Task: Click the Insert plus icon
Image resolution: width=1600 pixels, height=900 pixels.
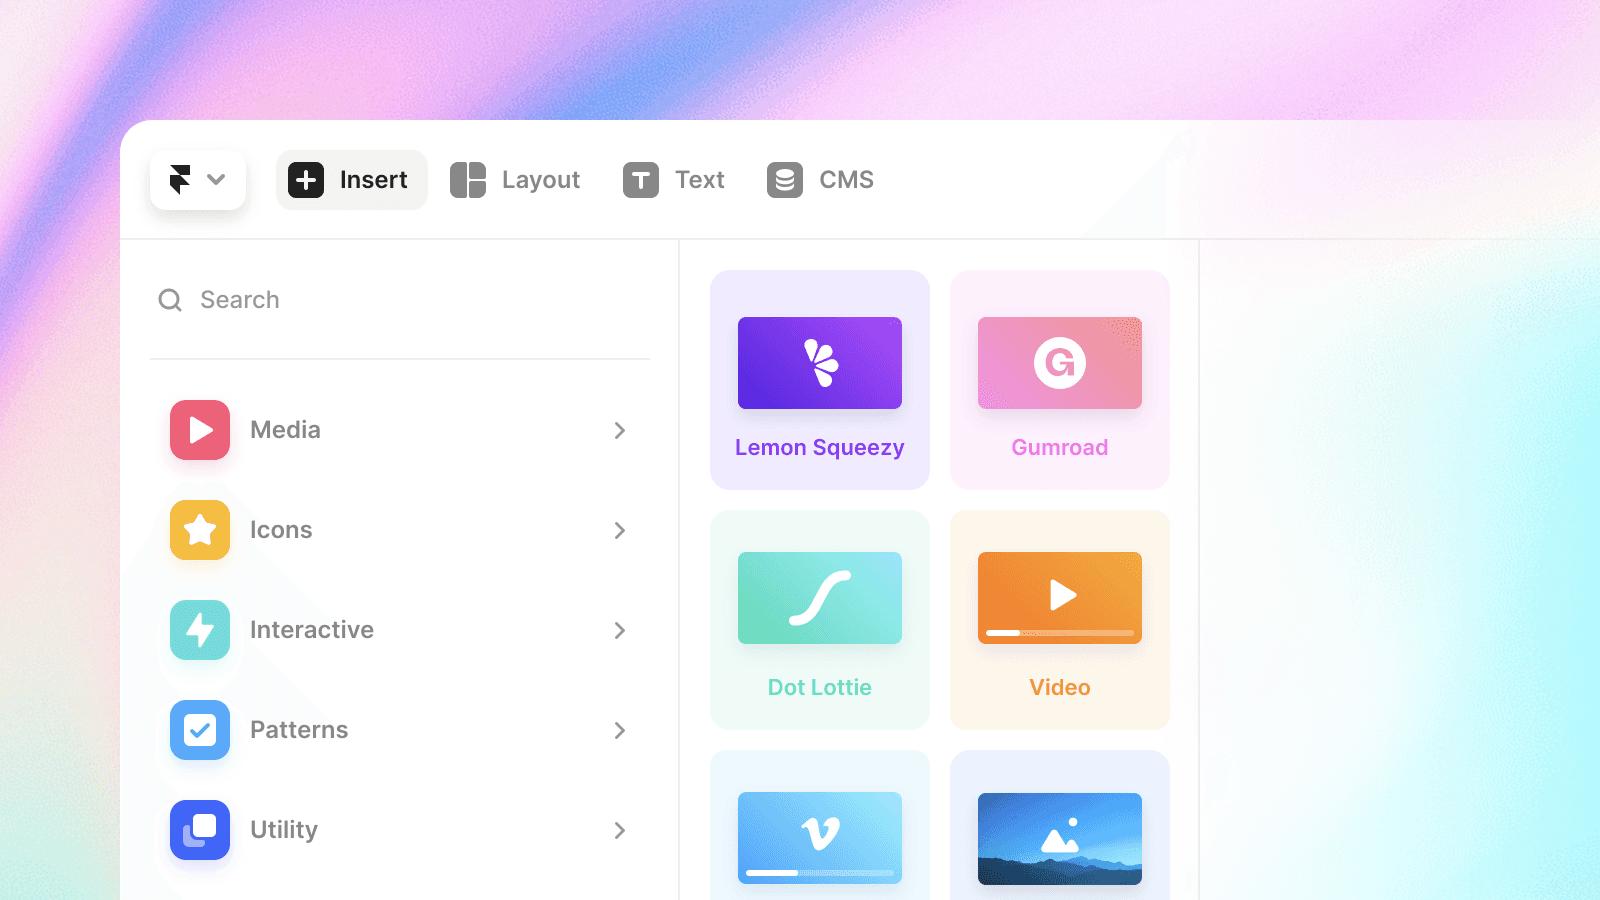Action: tap(306, 180)
